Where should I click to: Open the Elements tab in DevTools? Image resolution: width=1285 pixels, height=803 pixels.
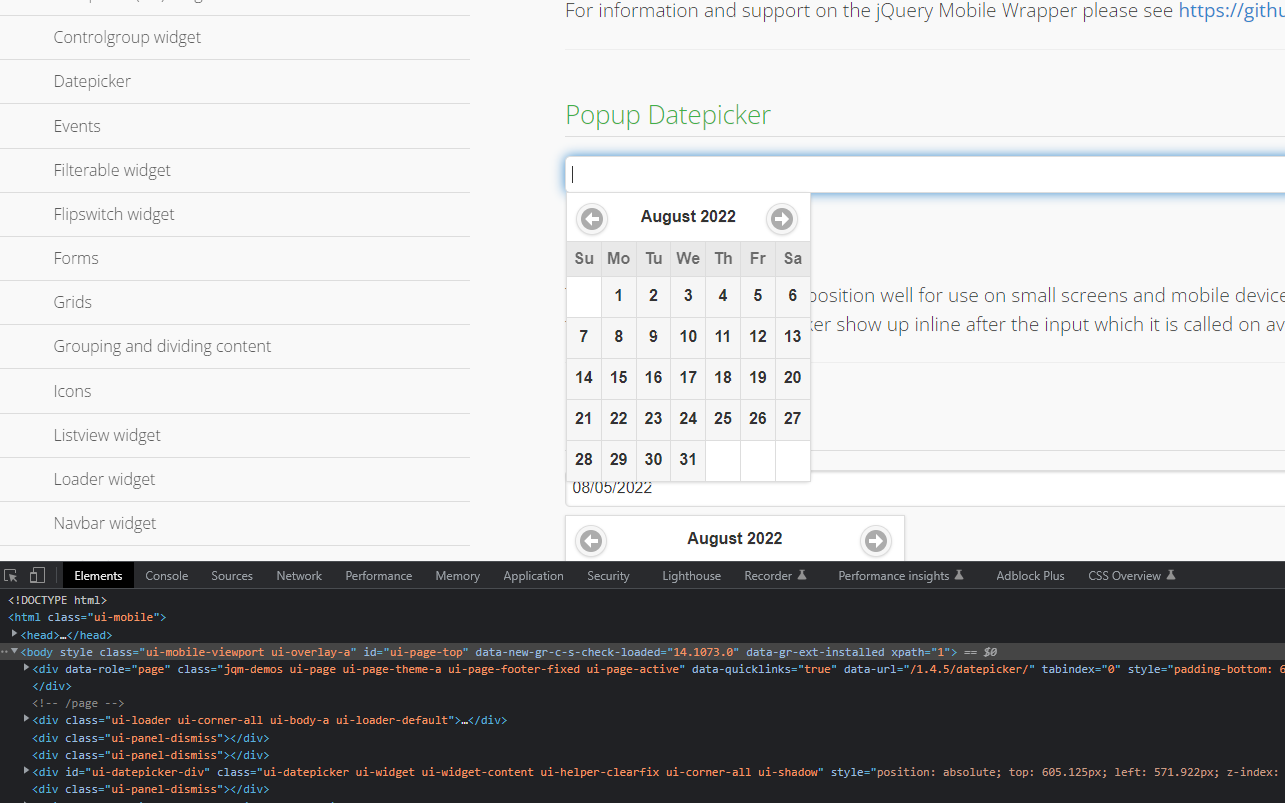[98, 575]
